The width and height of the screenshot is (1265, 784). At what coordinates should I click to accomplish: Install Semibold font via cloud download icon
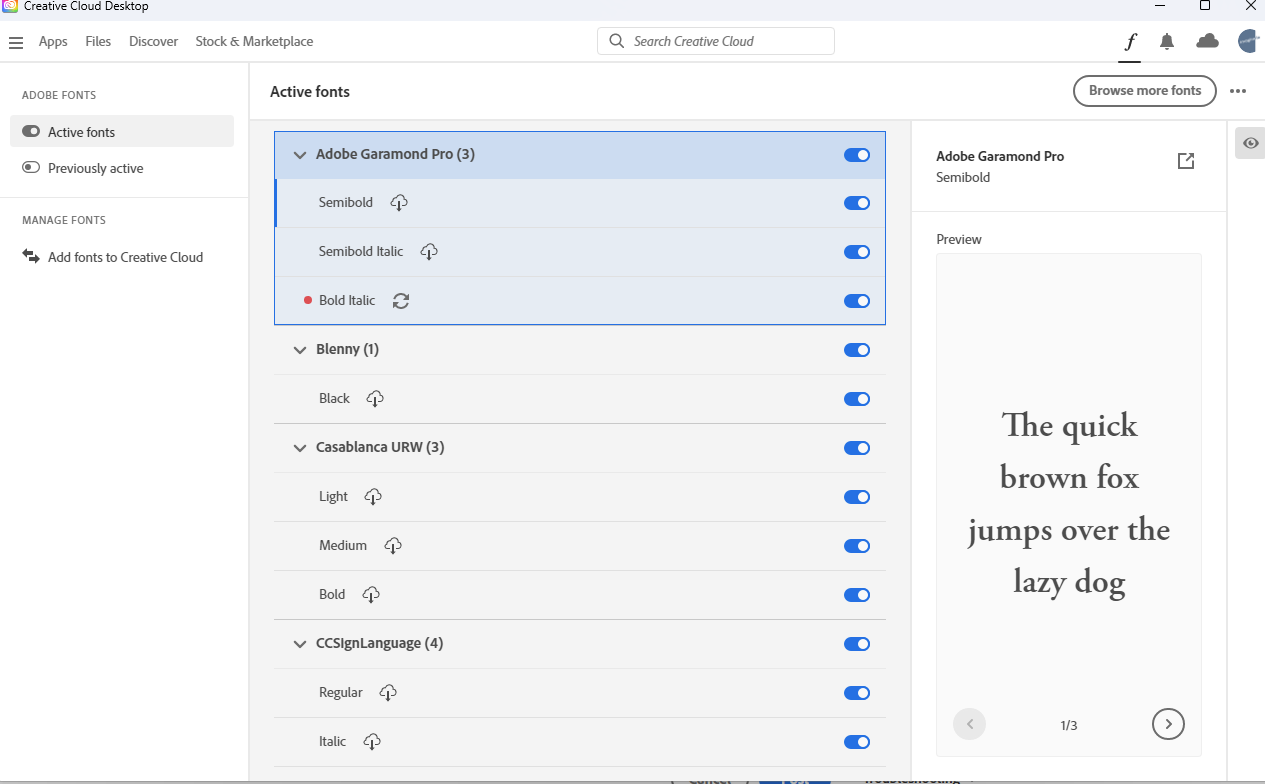399,203
